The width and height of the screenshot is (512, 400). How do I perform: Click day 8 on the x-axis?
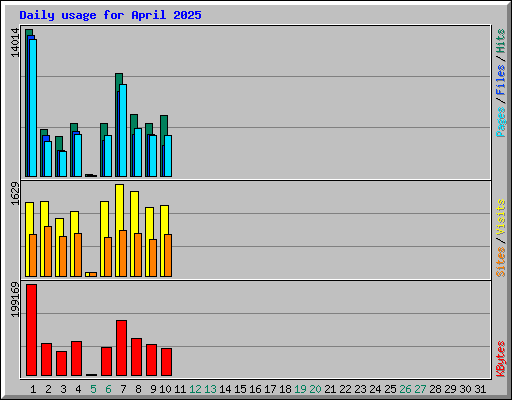[138, 389]
